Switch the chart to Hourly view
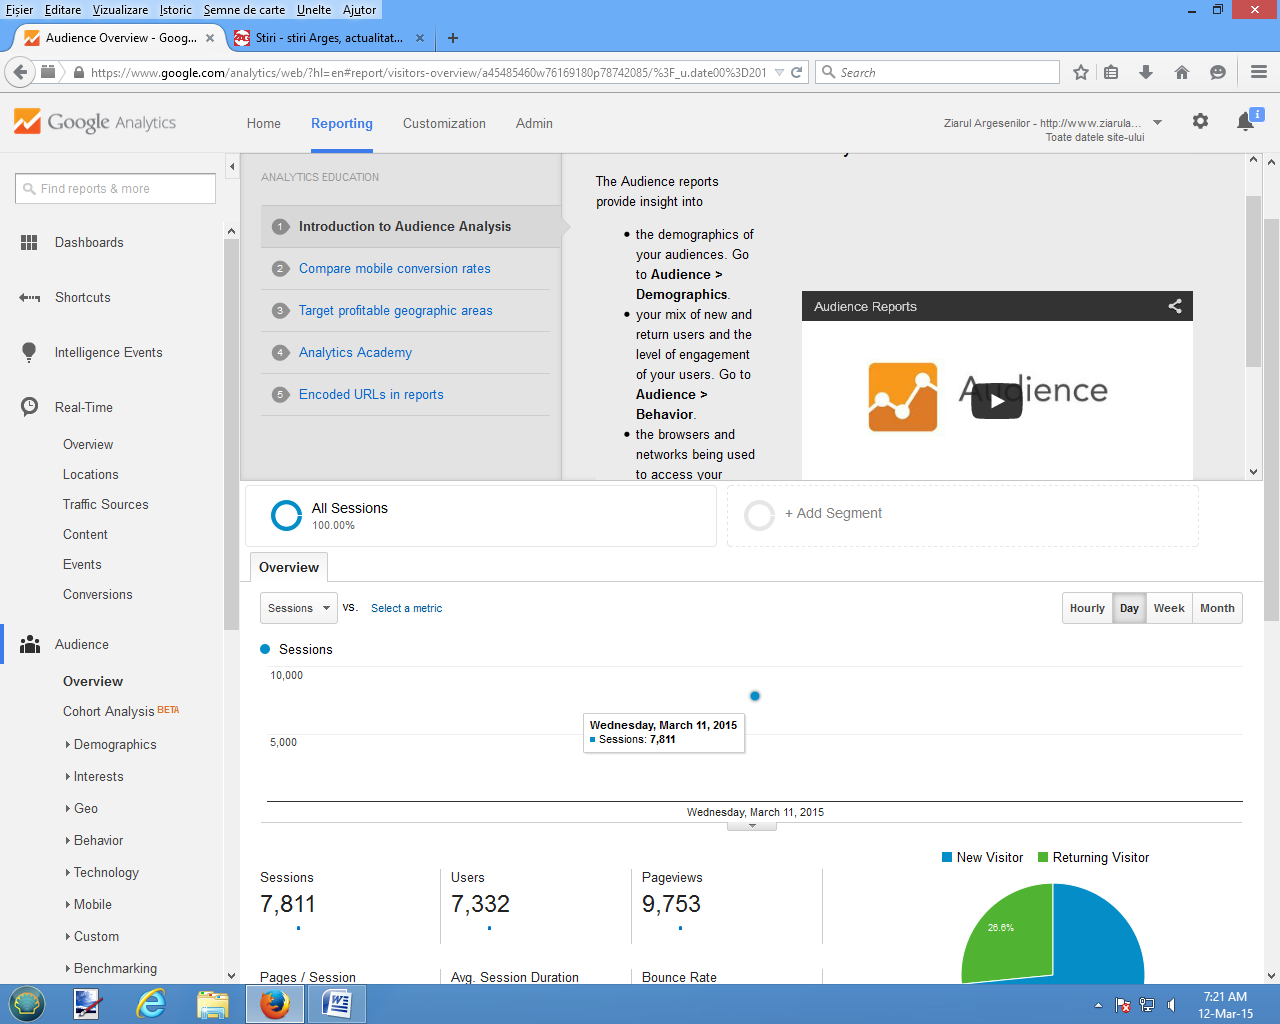Image resolution: width=1280 pixels, height=1024 pixels. point(1087,608)
